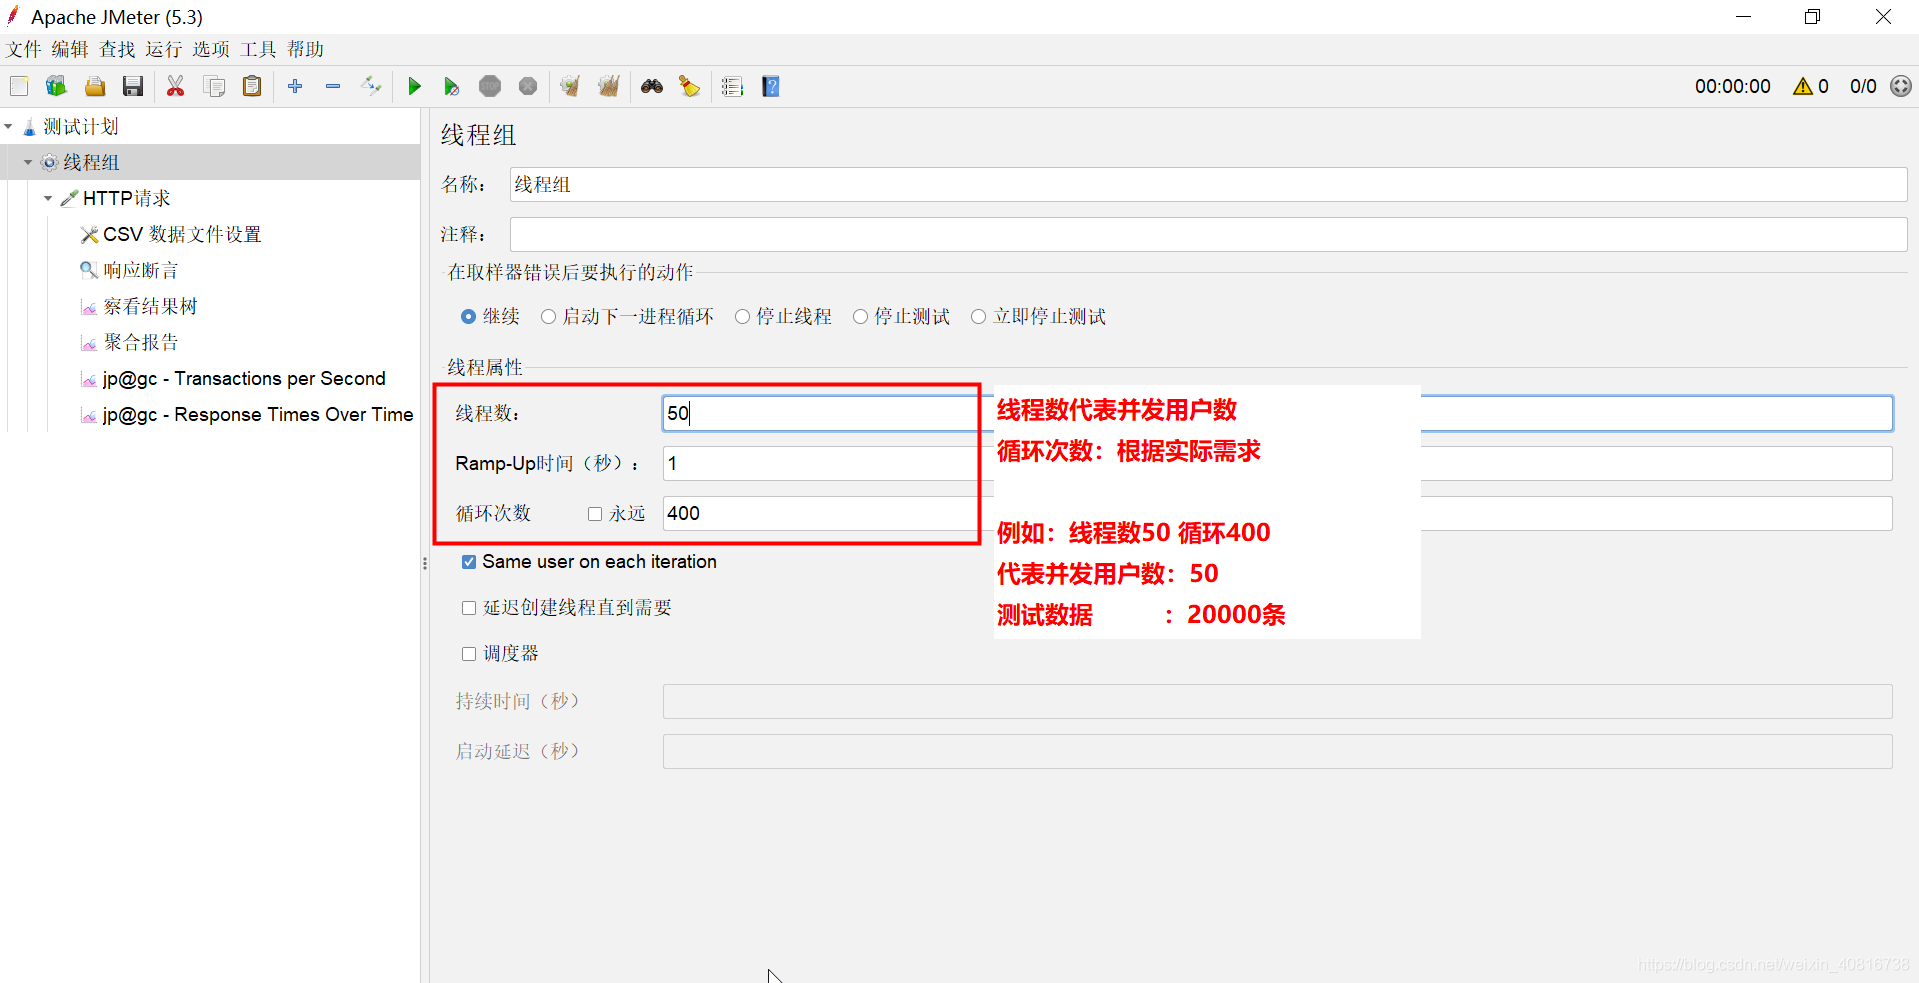Click the Search binoculars icon

pos(652,87)
